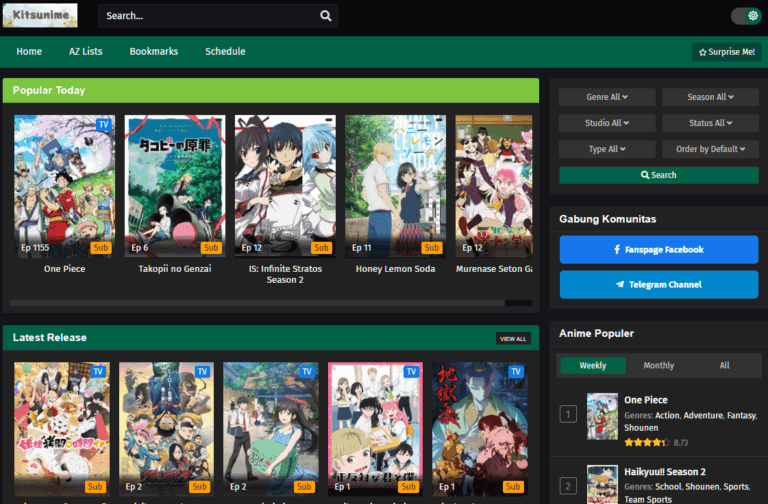Open the first Latest Release poster with sheep

point(62,429)
